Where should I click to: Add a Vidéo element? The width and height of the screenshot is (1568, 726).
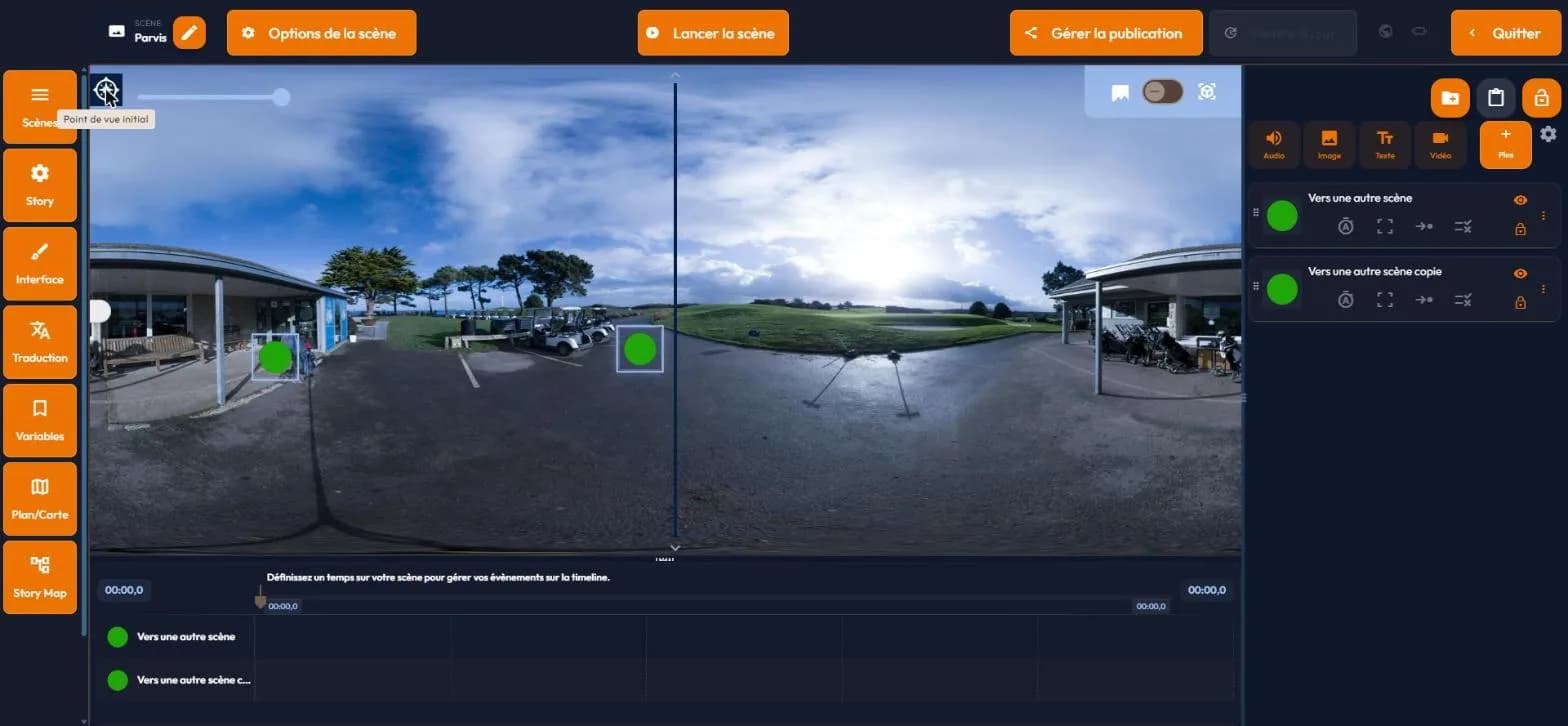(1440, 145)
